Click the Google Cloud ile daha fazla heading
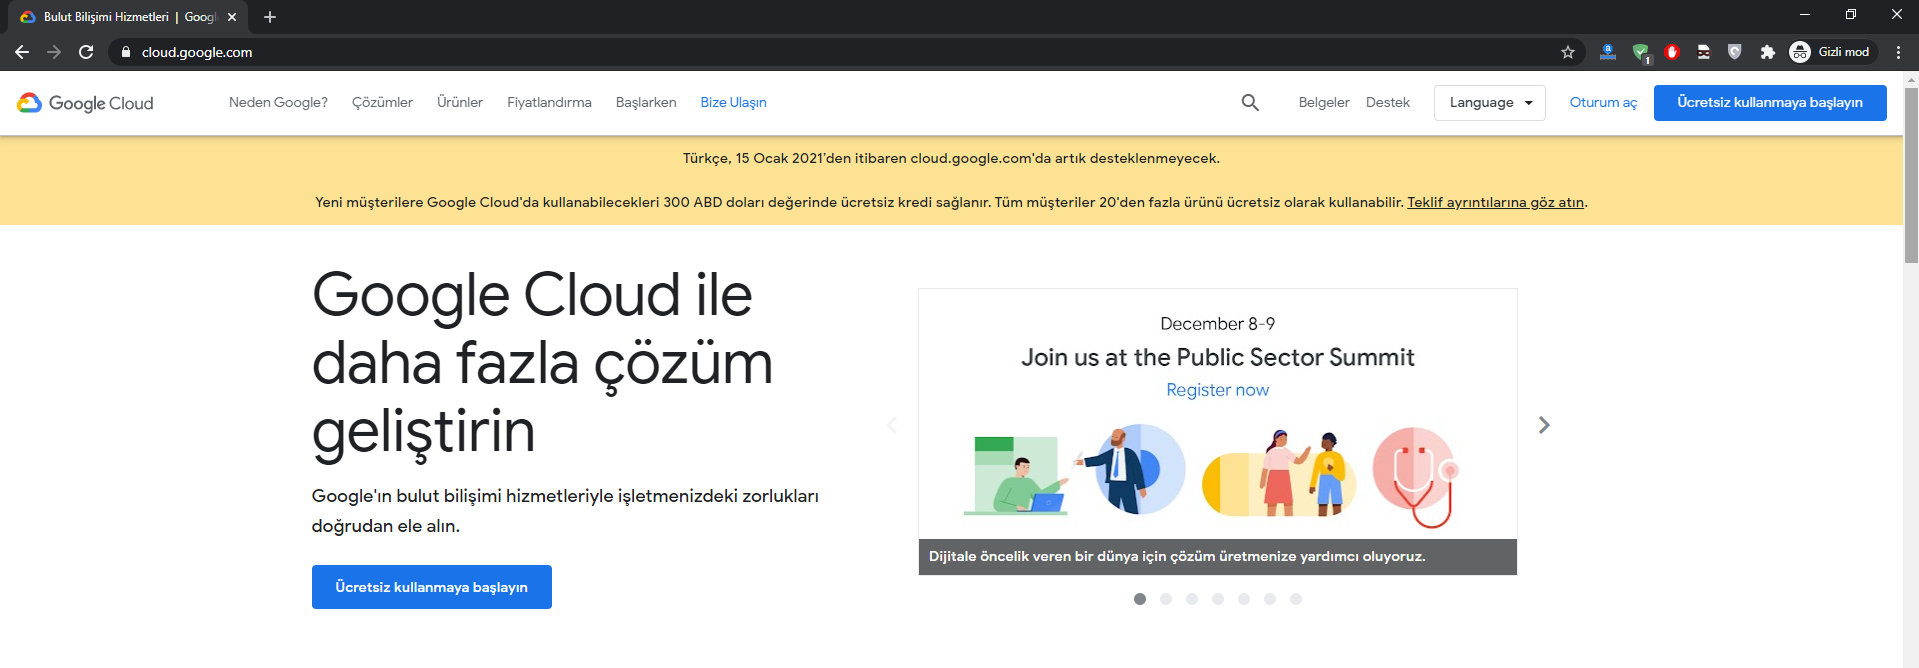1919x668 pixels. 542,363
